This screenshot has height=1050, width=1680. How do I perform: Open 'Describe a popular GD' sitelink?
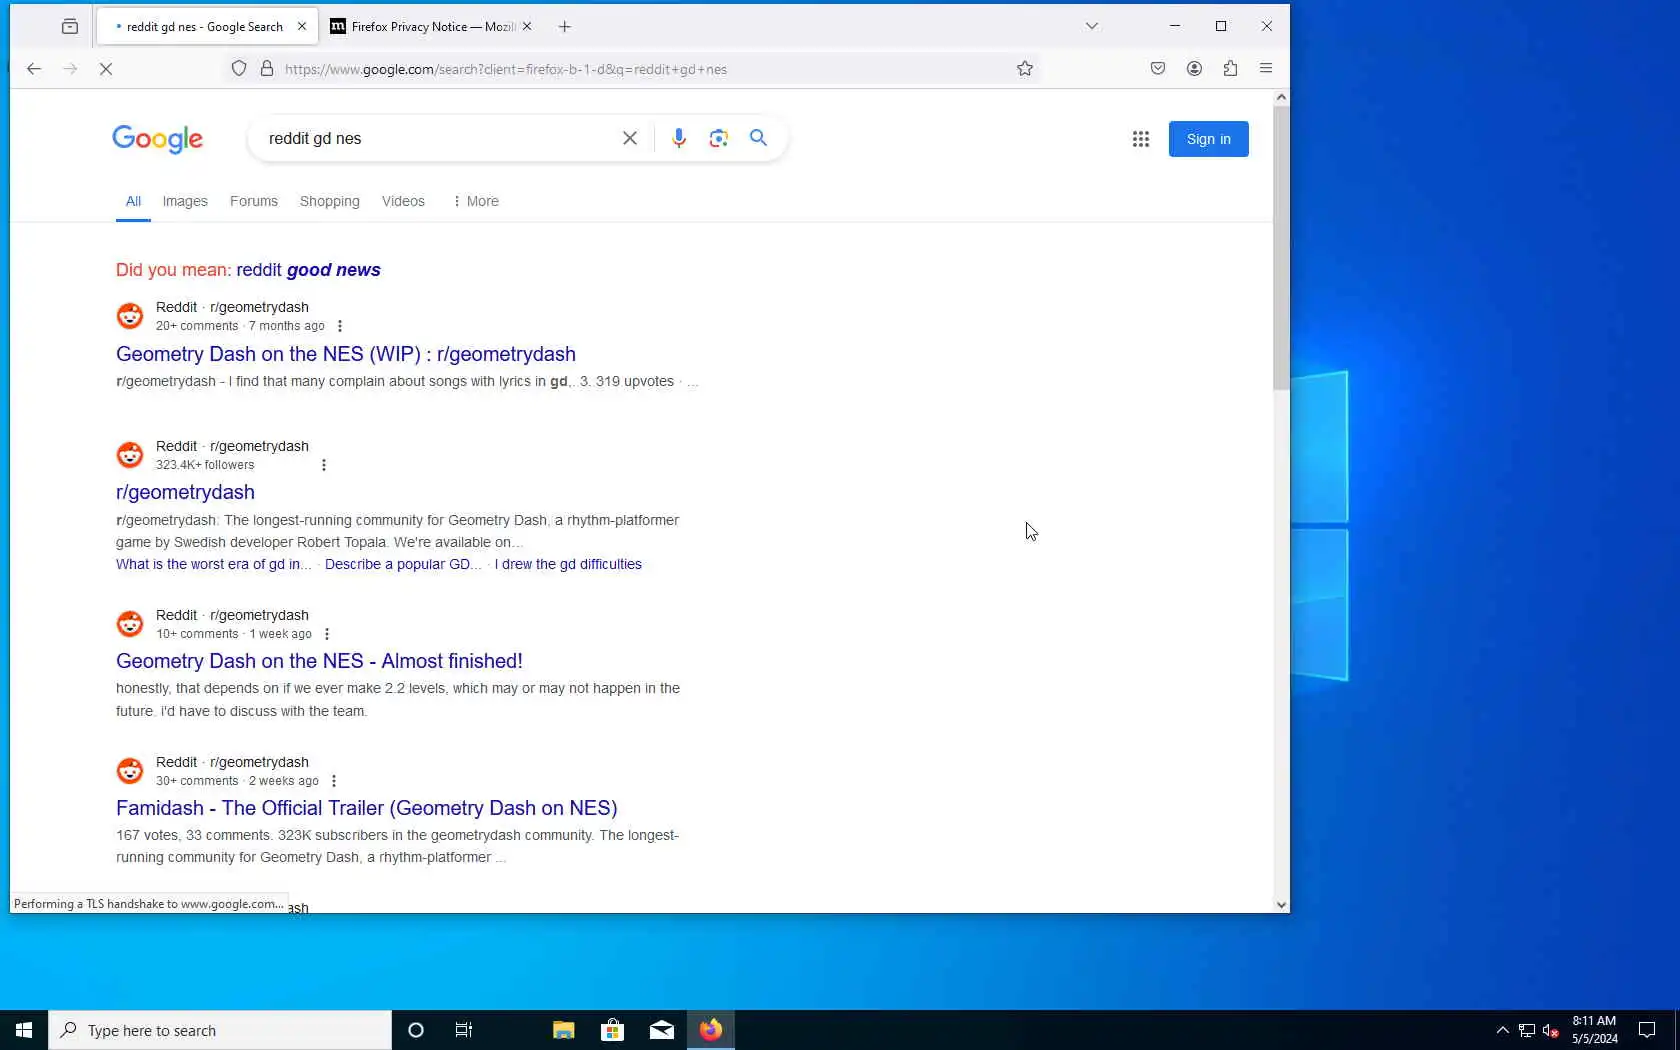pos(403,564)
